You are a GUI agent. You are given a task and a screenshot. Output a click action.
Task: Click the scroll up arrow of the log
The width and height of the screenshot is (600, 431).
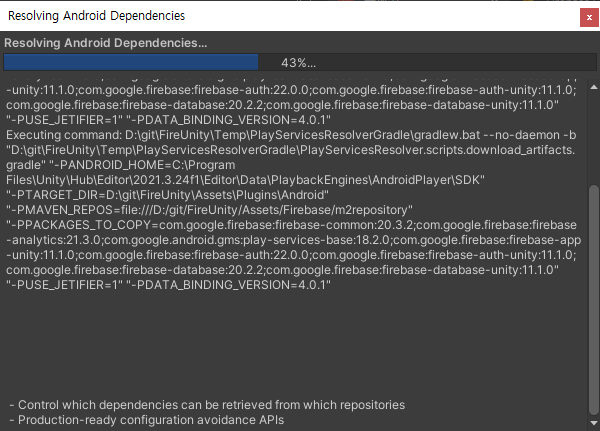[x=594, y=87]
